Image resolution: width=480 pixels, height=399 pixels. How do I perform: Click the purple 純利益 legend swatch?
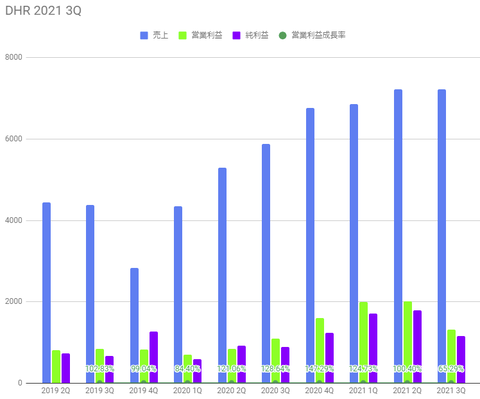(236, 35)
